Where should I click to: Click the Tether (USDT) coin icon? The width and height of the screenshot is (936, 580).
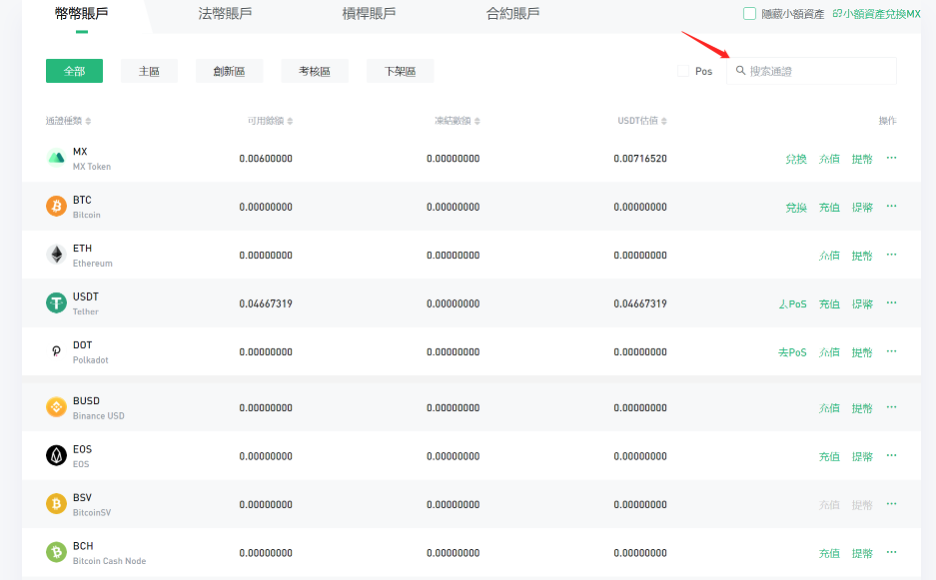pos(57,303)
